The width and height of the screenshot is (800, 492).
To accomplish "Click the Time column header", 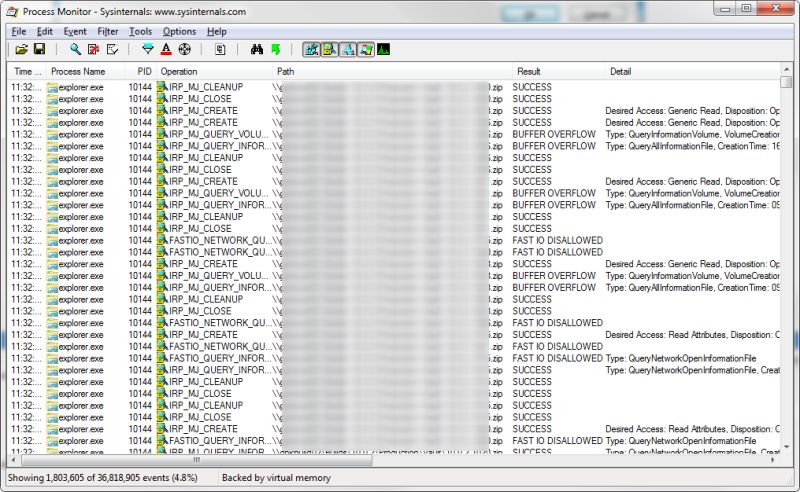I will click(x=27, y=71).
